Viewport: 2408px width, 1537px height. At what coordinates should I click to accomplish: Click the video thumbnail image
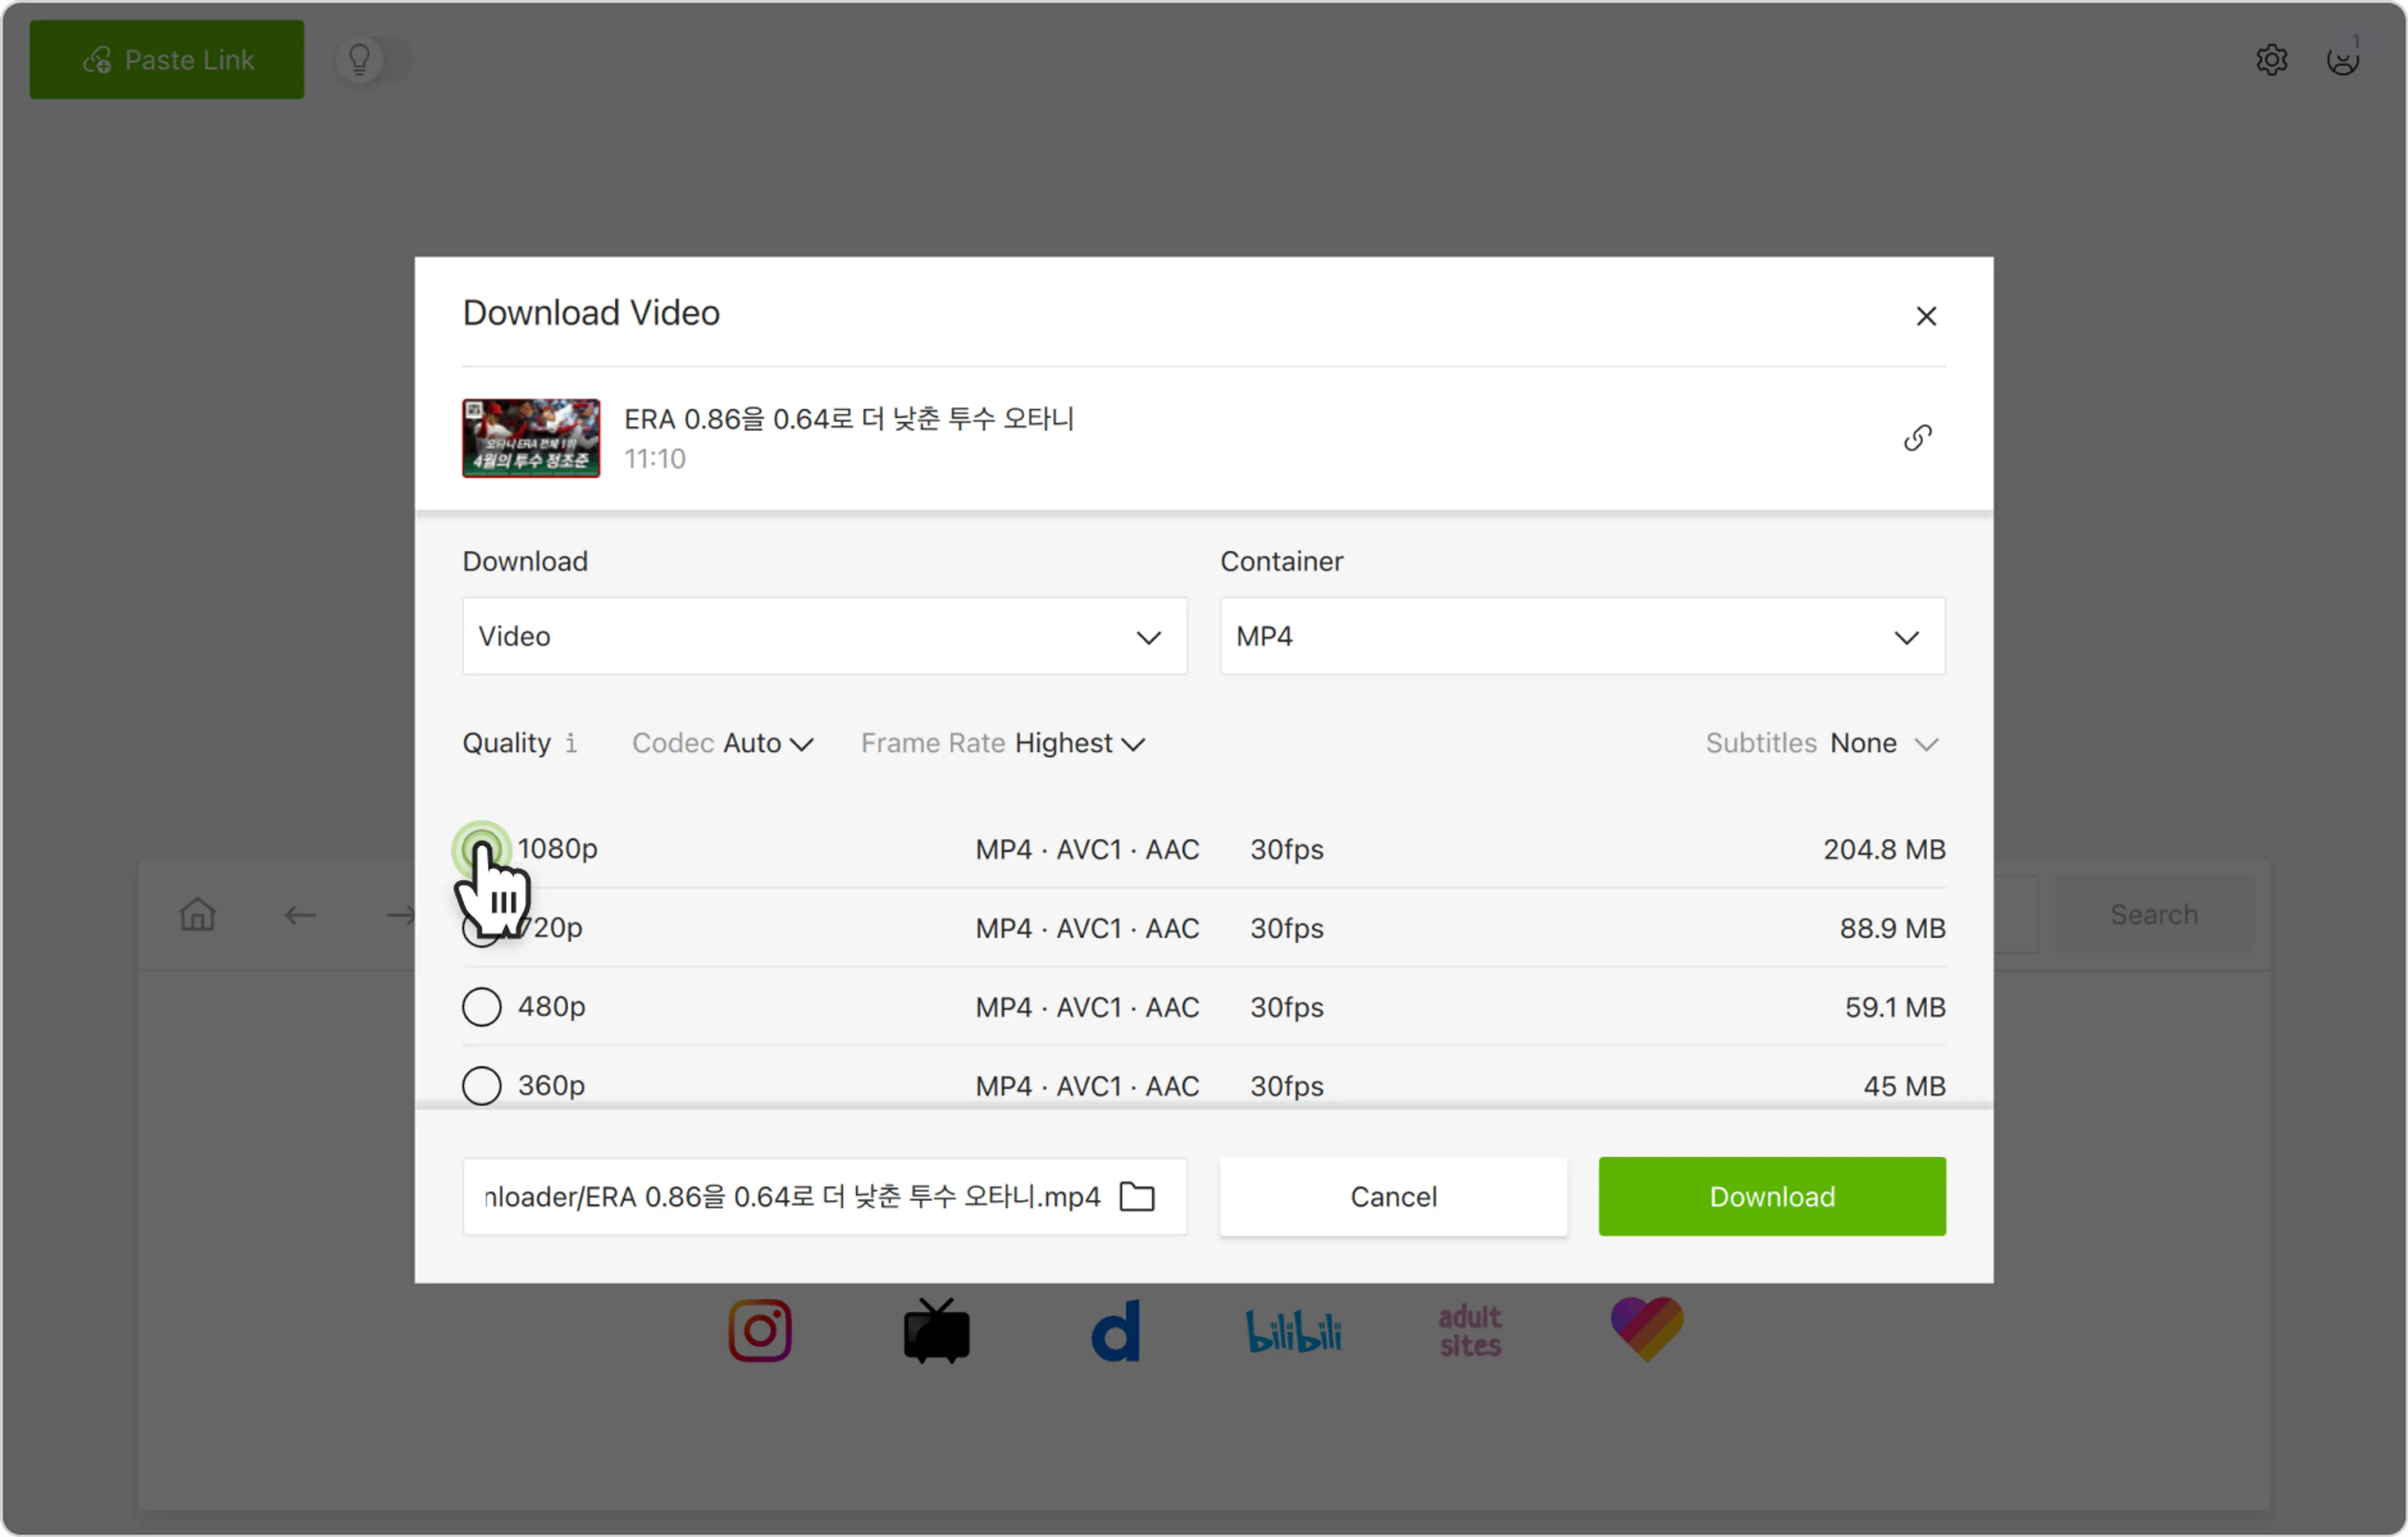pos(531,438)
